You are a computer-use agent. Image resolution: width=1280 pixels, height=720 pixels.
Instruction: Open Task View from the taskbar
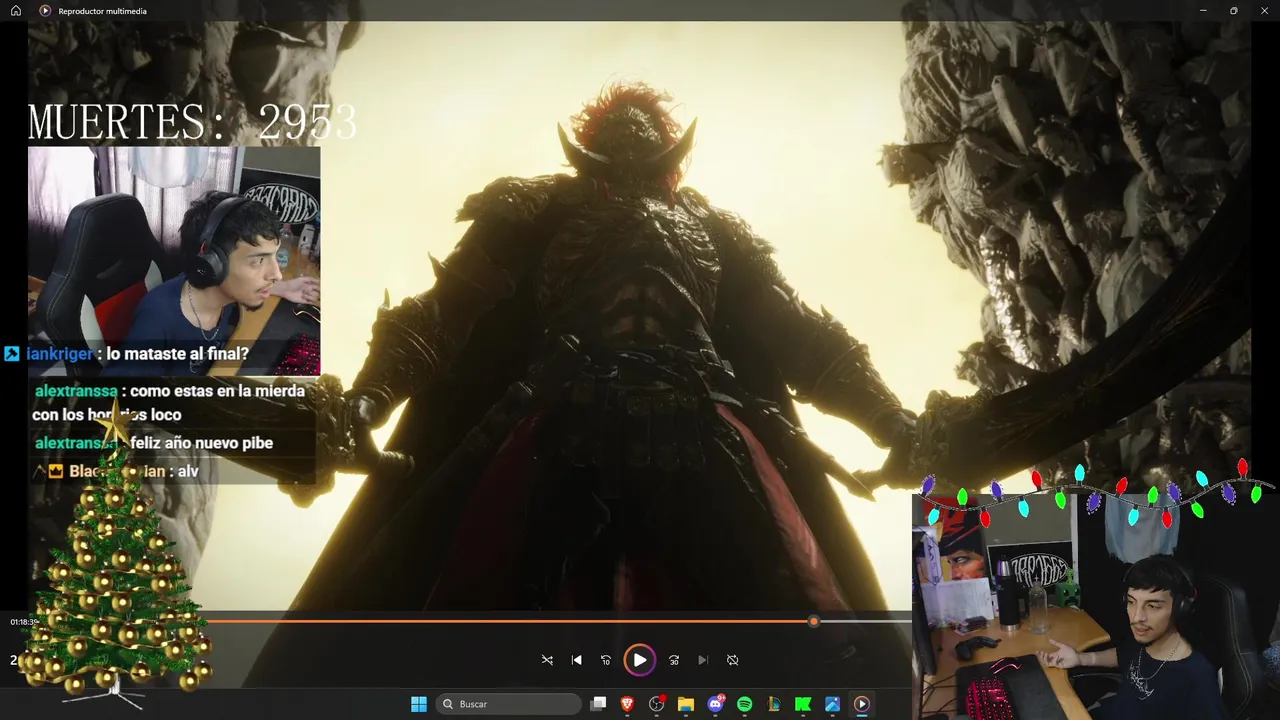tap(598, 704)
